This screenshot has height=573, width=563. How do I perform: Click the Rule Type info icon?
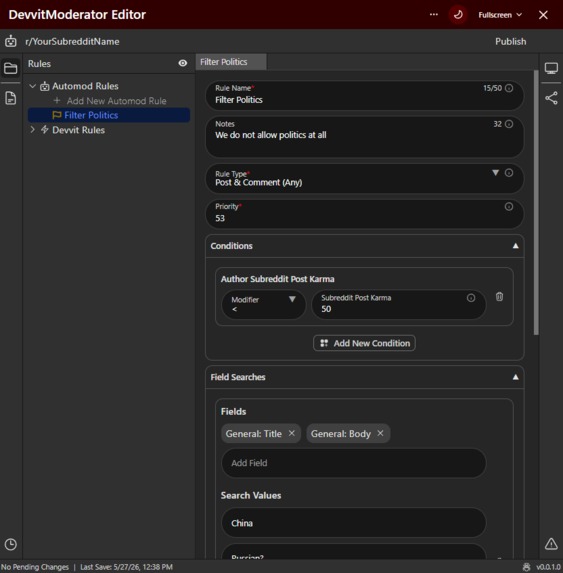pos(509,172)
